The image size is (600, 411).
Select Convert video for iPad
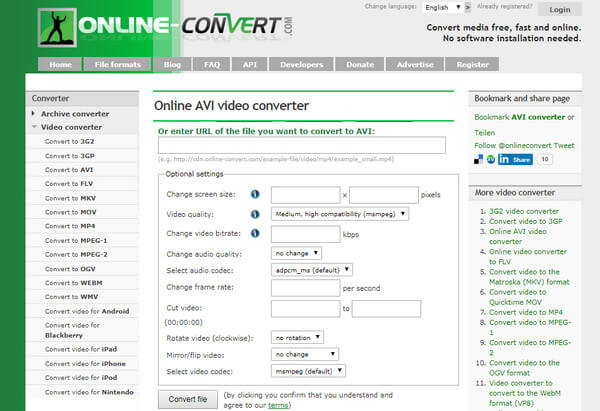coord(81,349)
